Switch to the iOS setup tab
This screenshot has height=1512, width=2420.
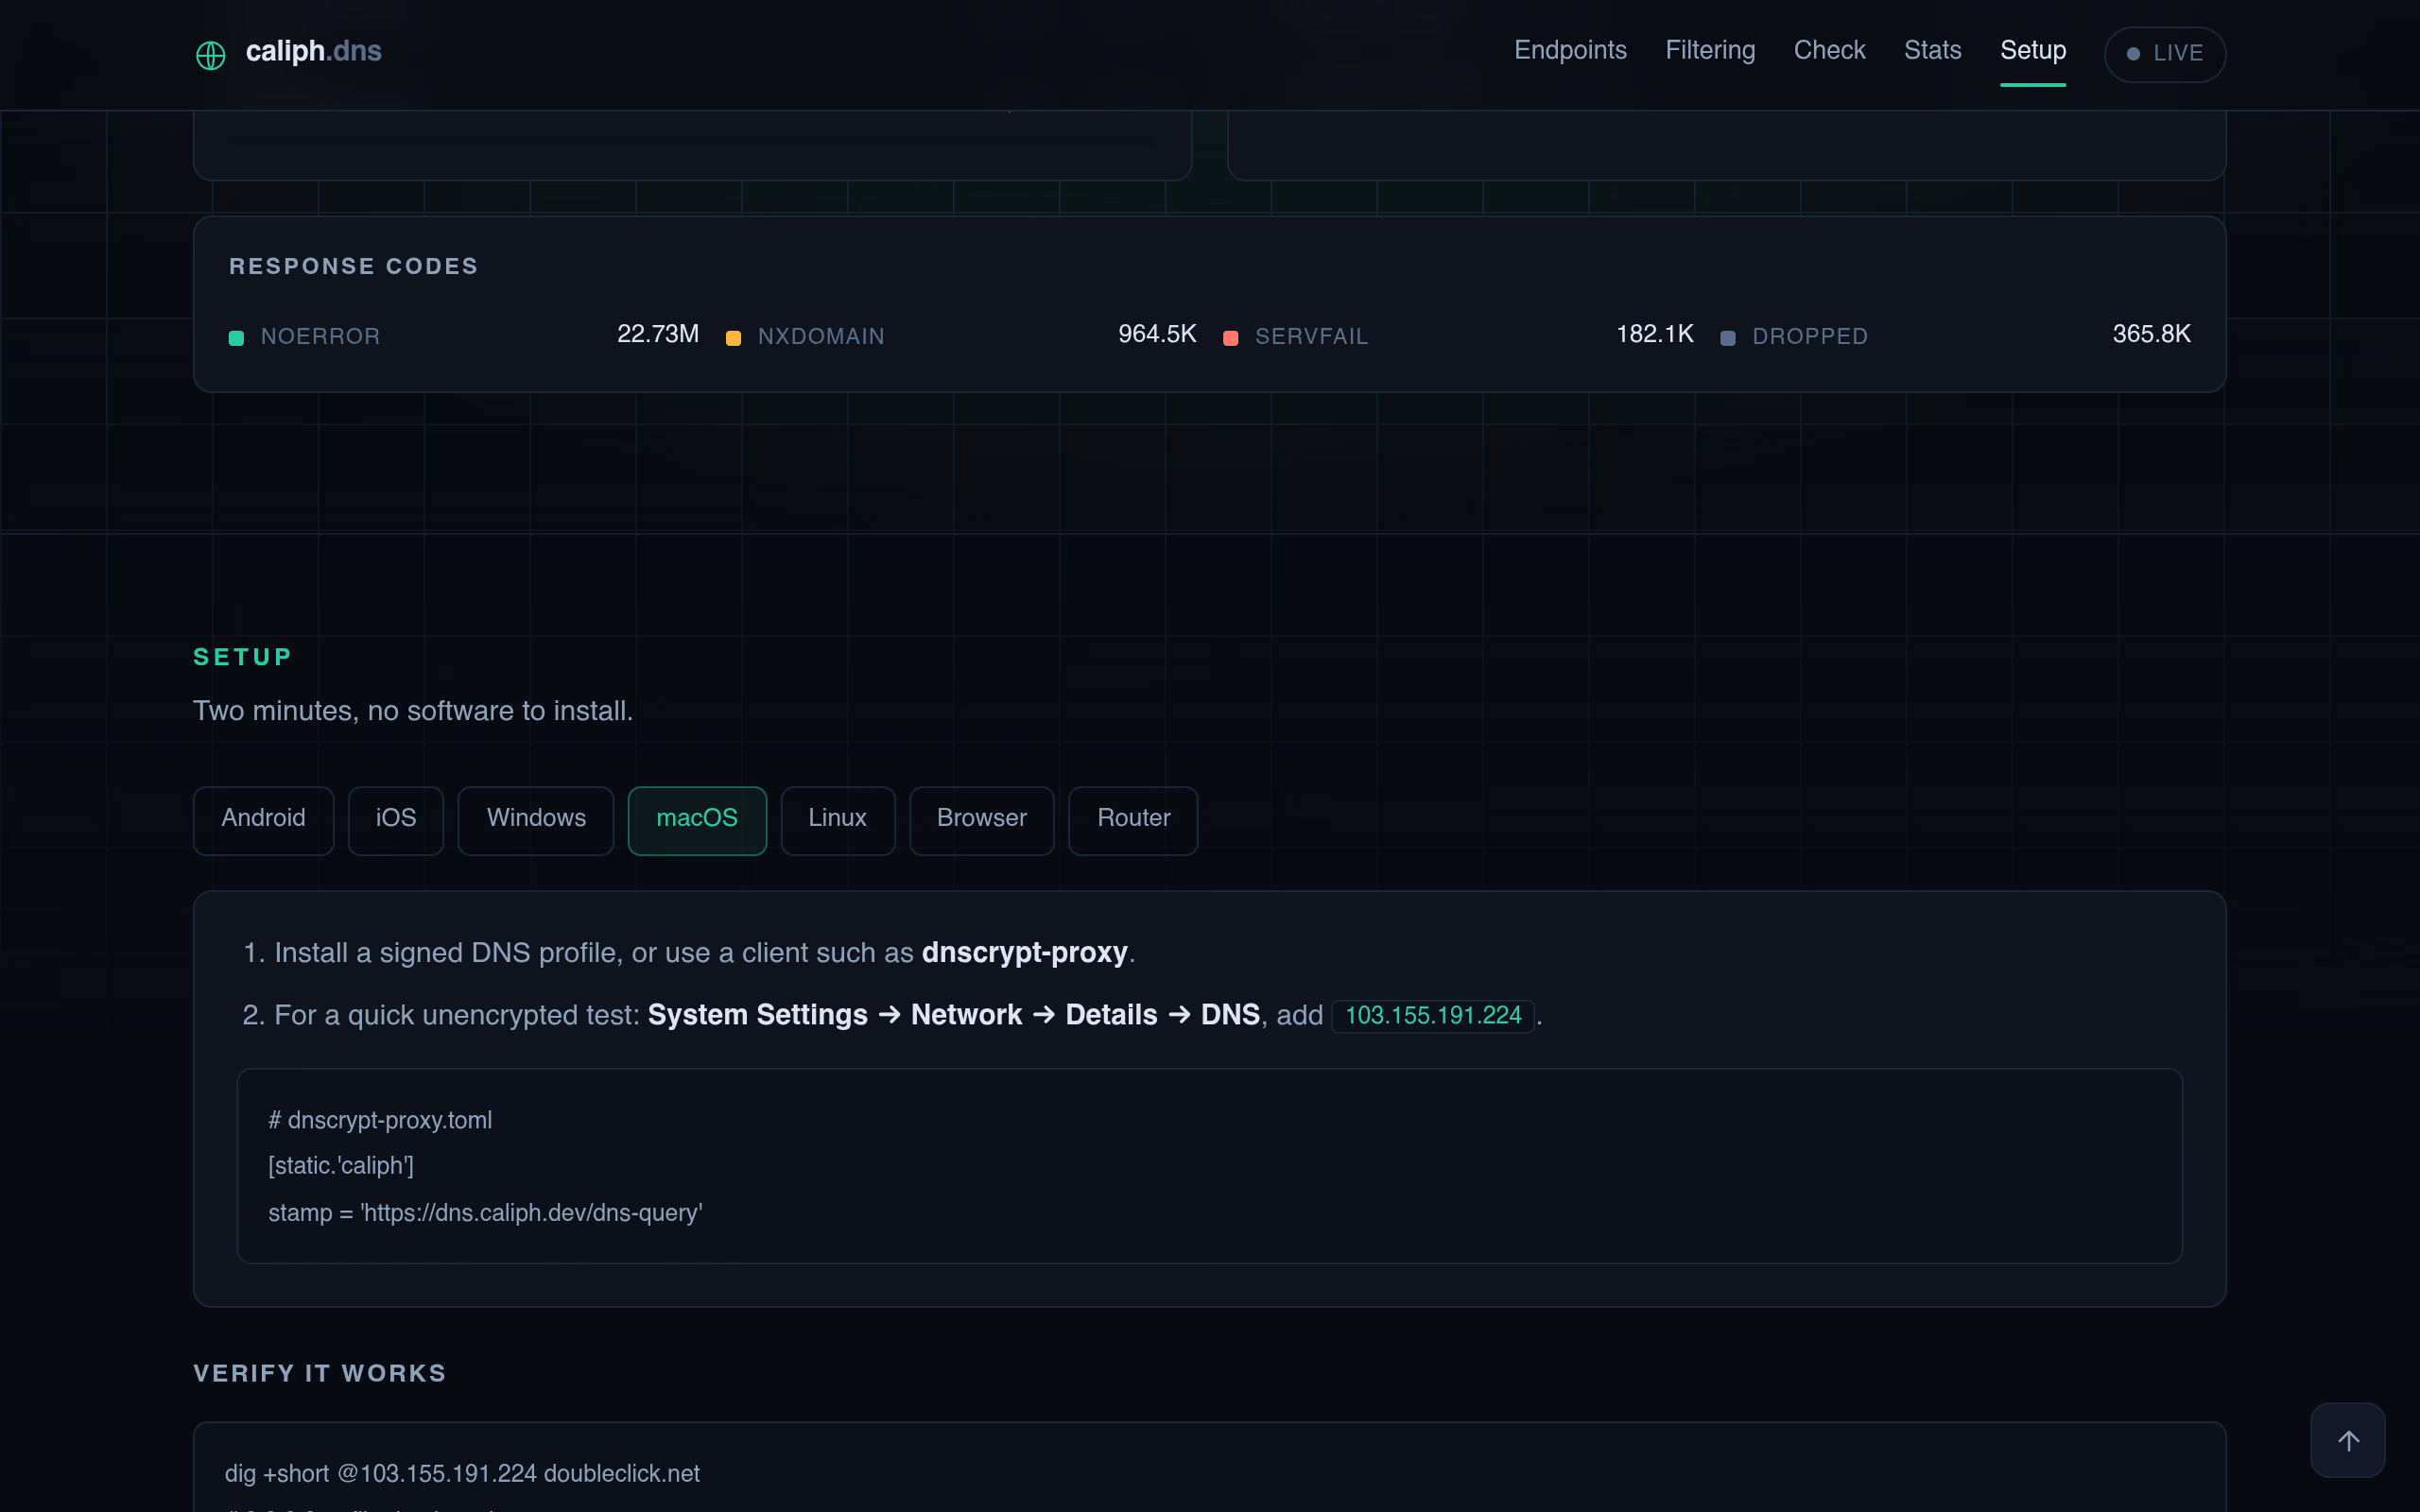(396, 820)
